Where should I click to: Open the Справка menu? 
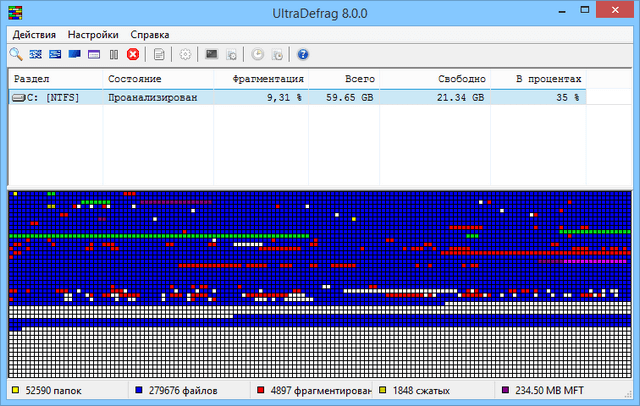click(x=150, y=35)
